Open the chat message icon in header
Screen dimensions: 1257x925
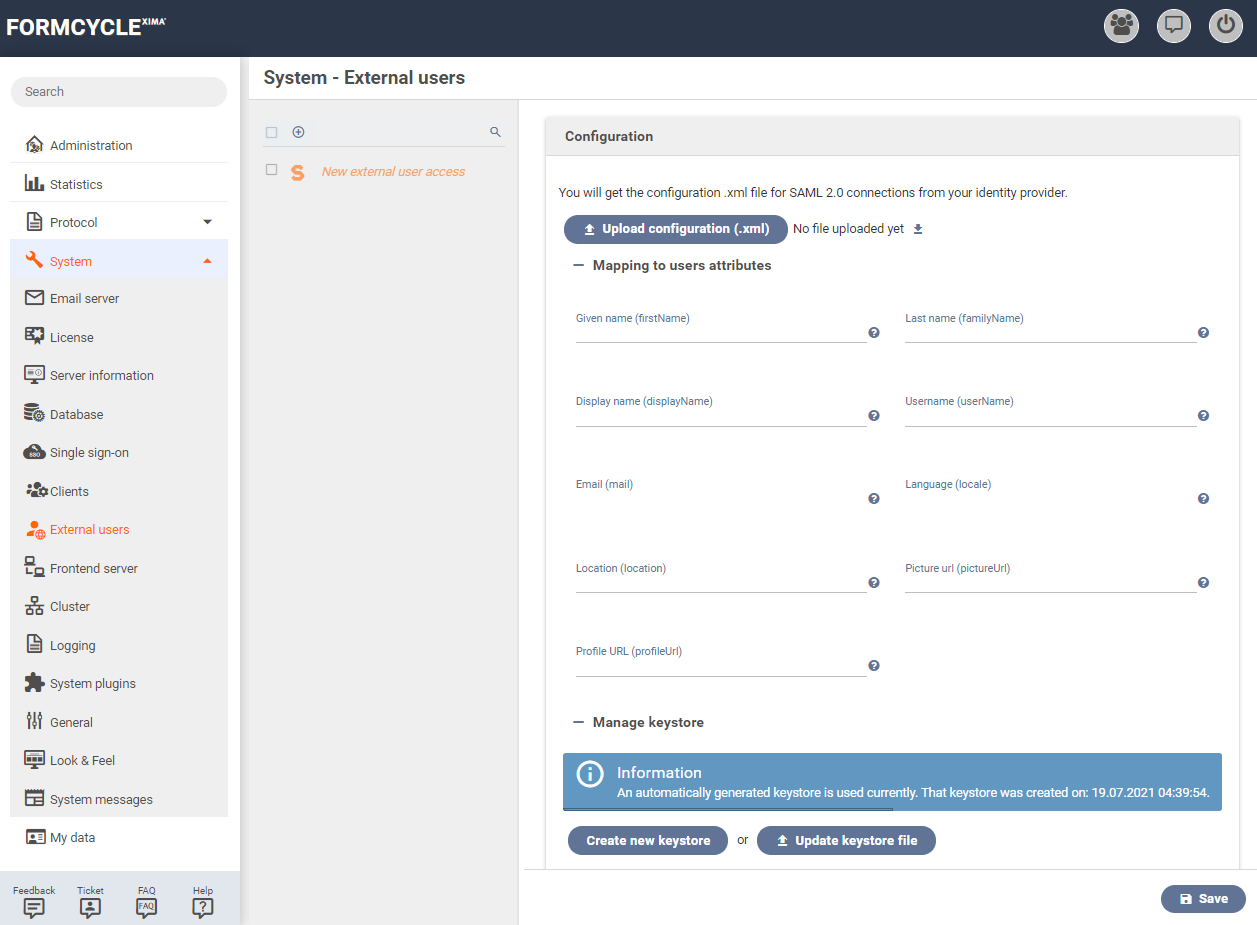[x=1174, y=26]
